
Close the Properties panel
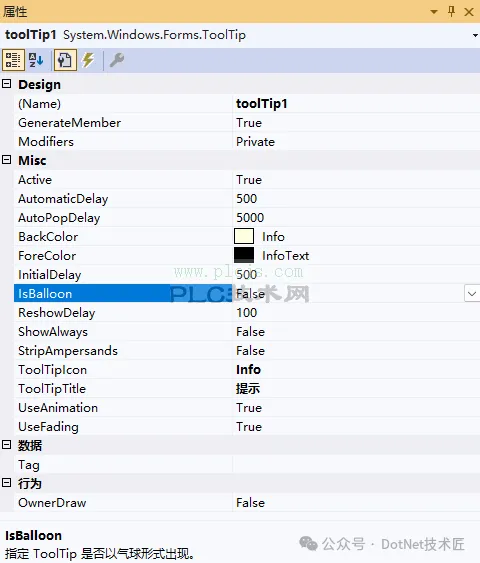pos(469,12)
